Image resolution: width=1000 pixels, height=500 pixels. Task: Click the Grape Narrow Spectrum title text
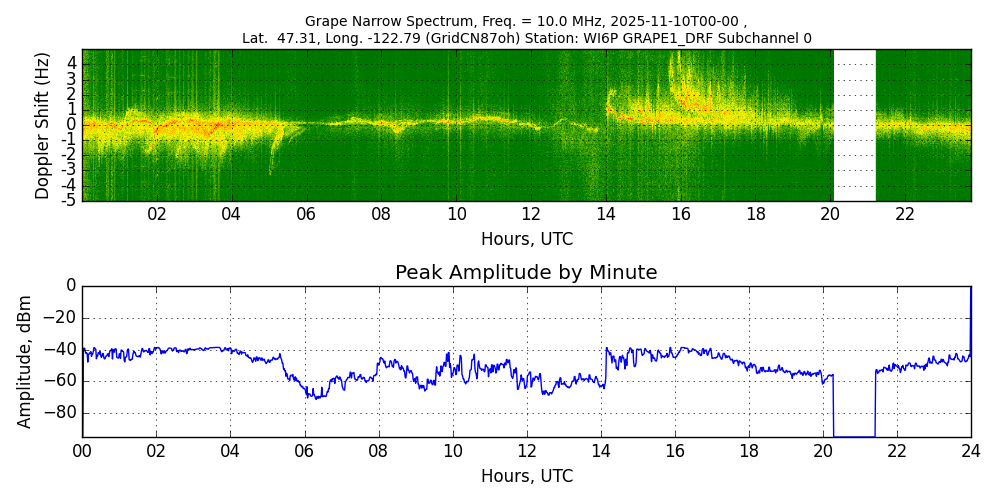[x=526, y=21]
